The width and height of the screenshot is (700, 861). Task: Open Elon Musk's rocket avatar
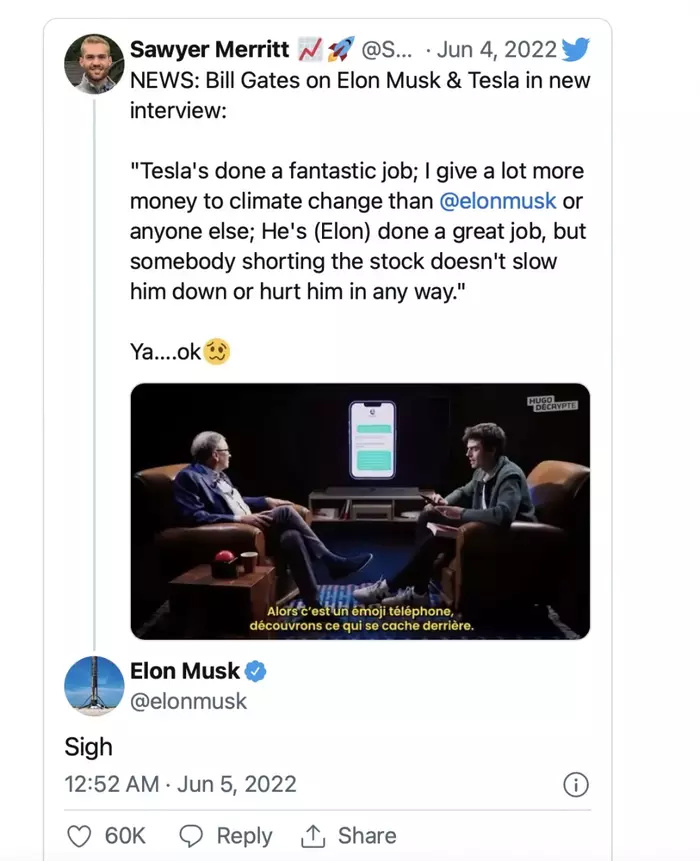tap(94, 686)
